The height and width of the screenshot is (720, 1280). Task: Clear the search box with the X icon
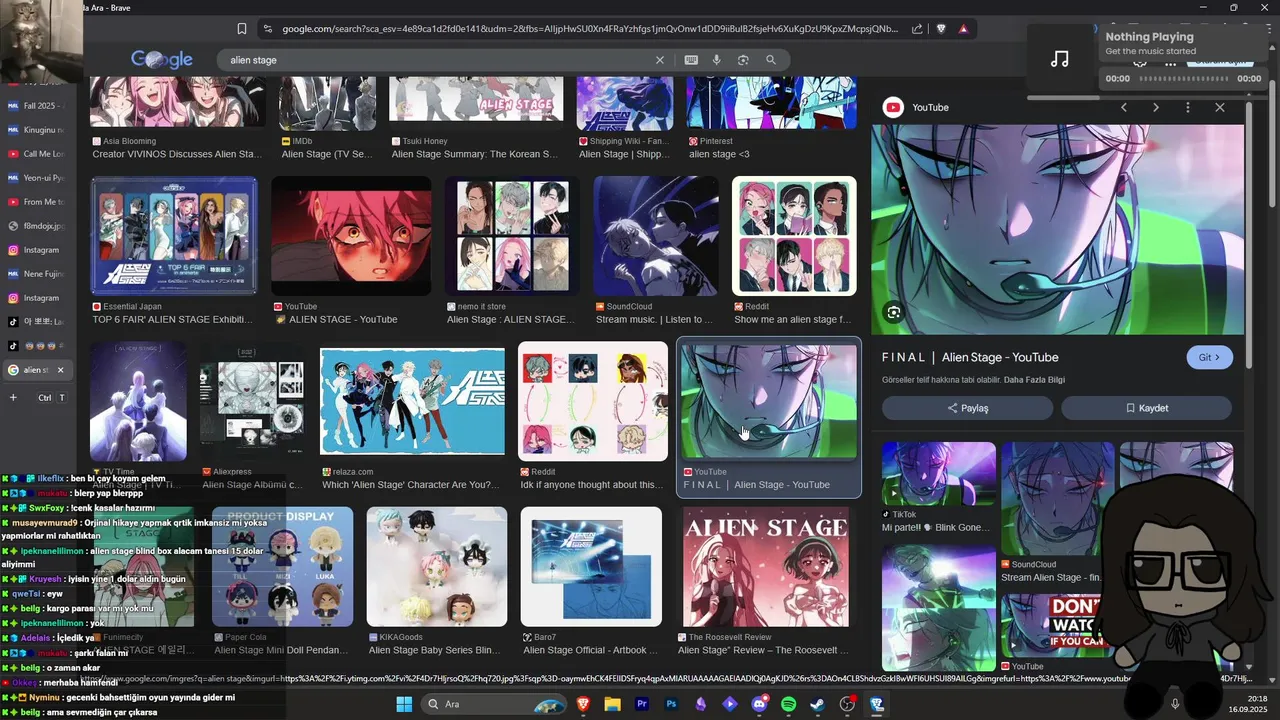click(660, 60)
